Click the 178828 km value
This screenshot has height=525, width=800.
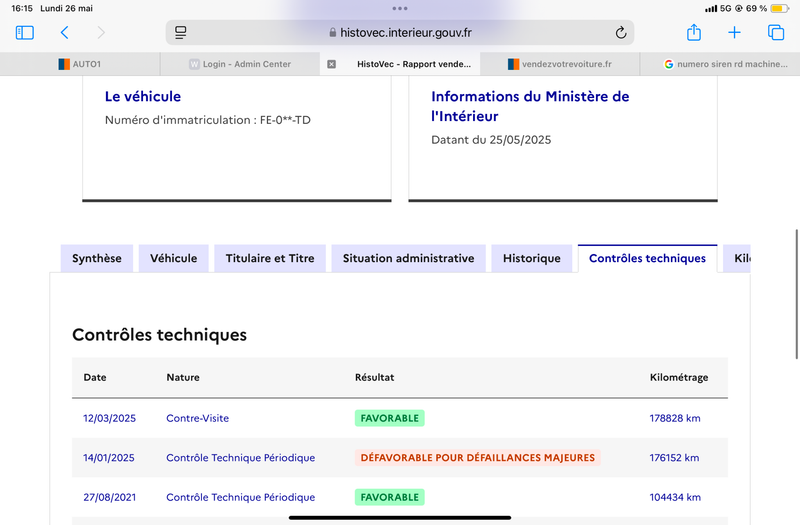point(674,418)
